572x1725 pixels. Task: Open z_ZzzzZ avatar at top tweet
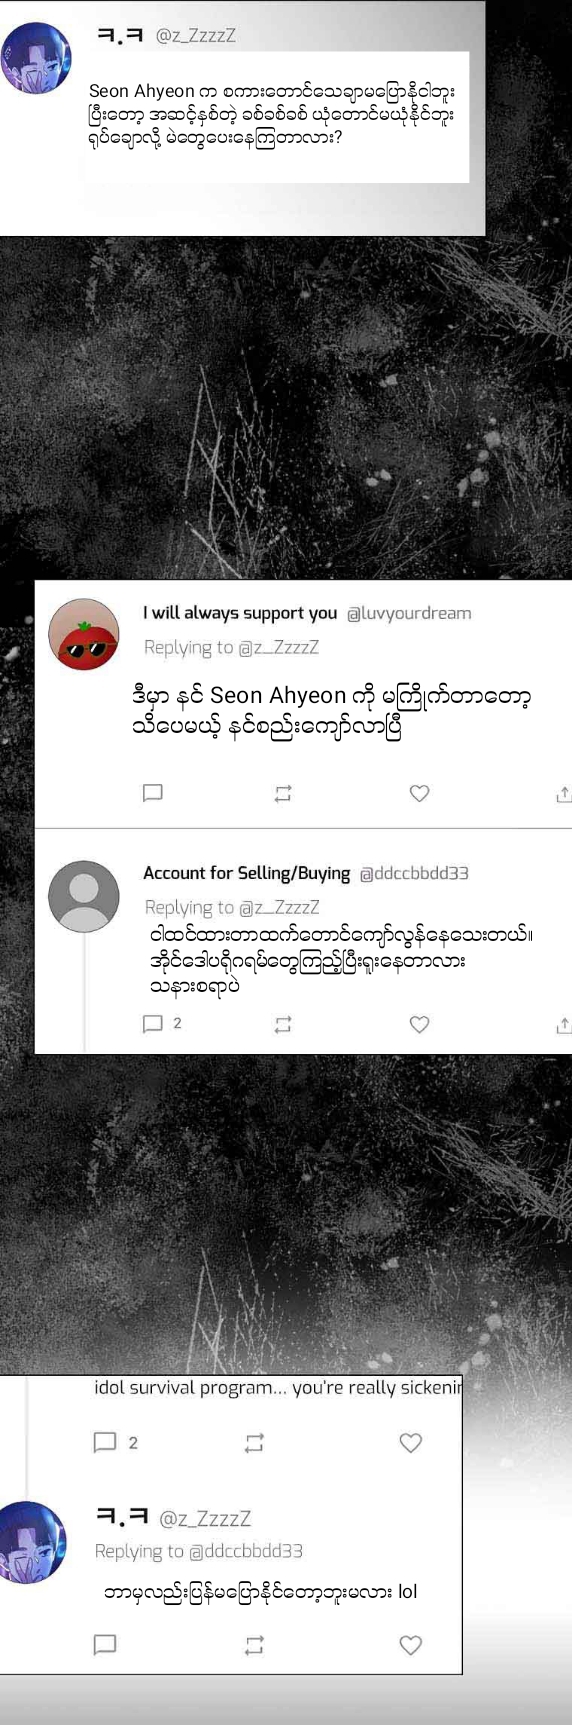tap(36, 57)
